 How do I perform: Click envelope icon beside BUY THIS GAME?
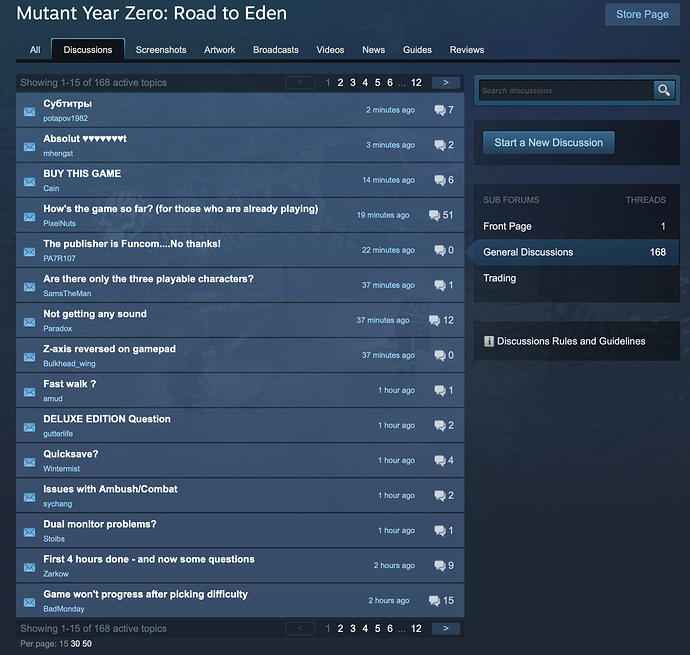point(29,182)
